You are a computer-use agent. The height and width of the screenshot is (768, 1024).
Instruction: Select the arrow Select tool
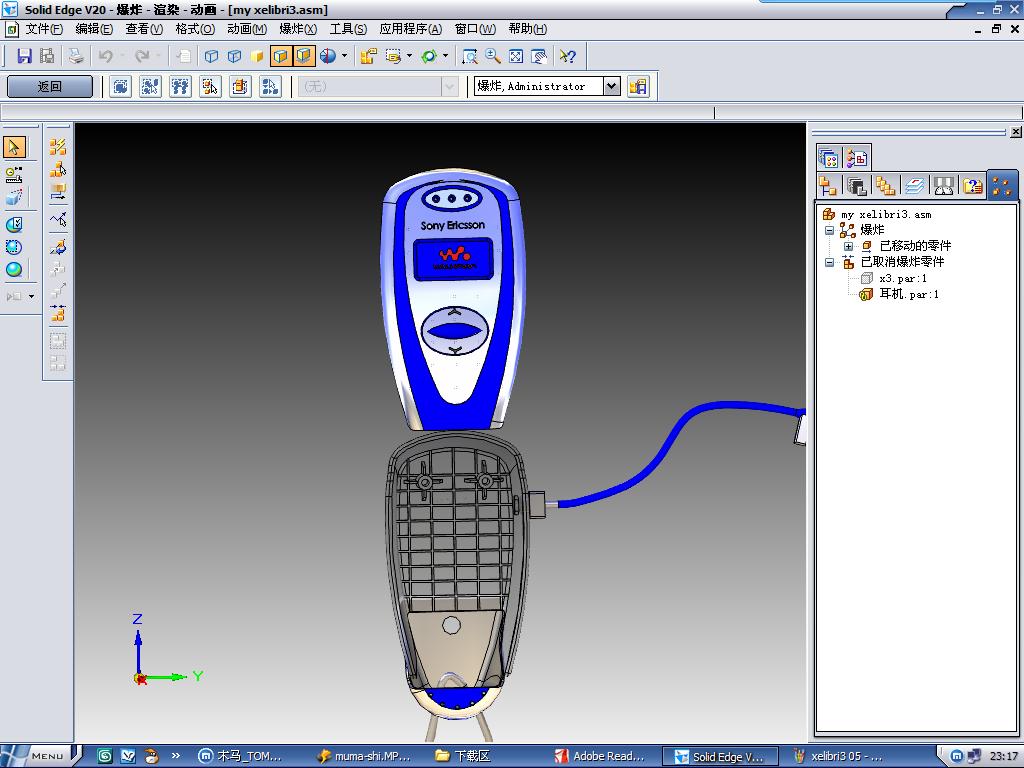click(x=14, y=147)
